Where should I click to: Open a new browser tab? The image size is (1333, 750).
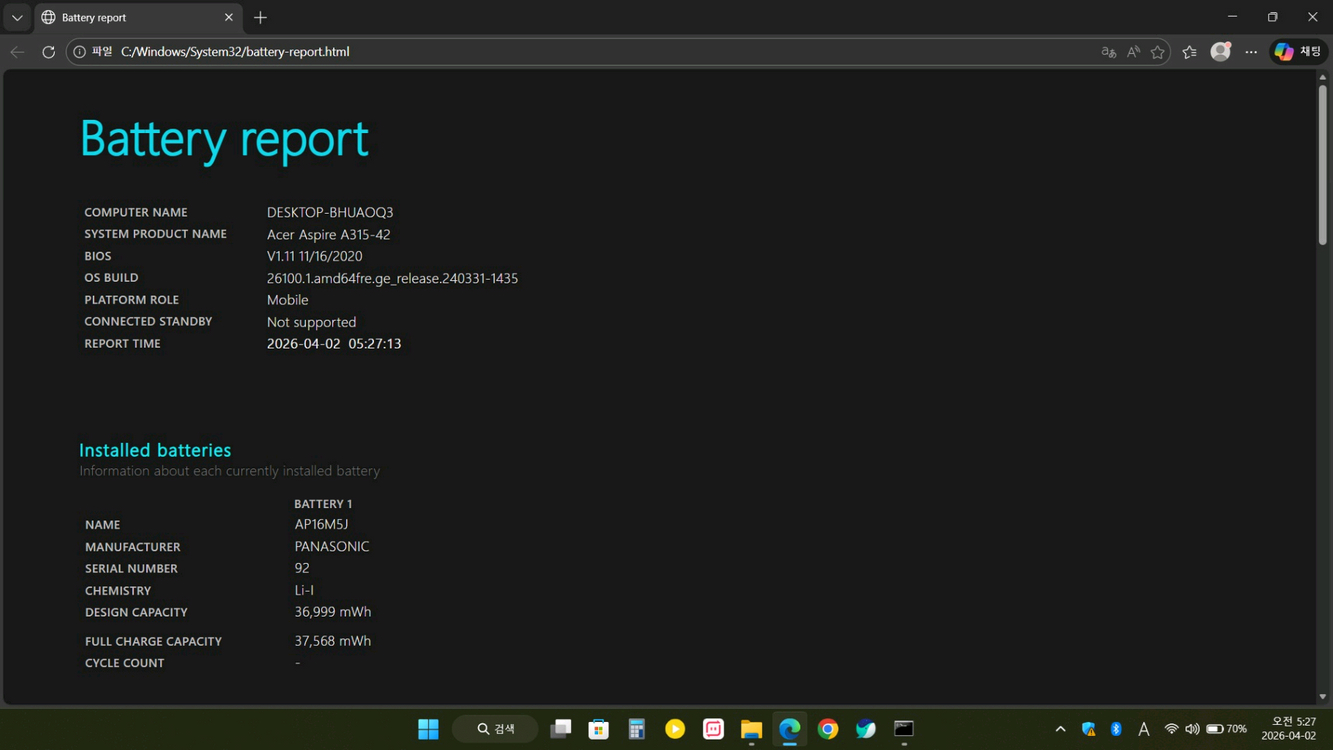pos(260,17)
